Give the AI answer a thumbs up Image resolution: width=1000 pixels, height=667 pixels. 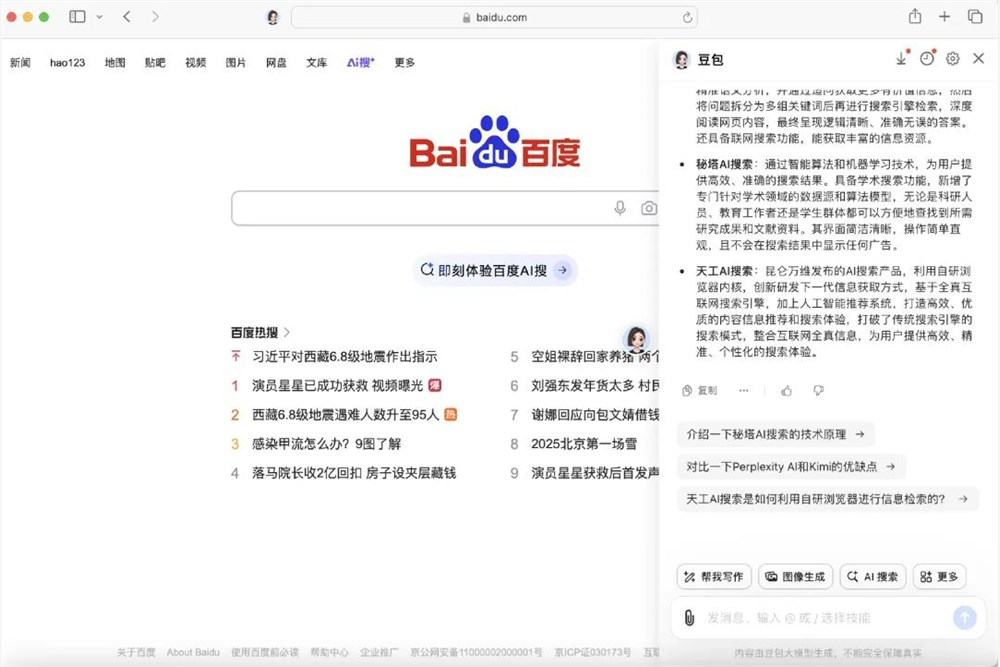(x=786, y=390)
